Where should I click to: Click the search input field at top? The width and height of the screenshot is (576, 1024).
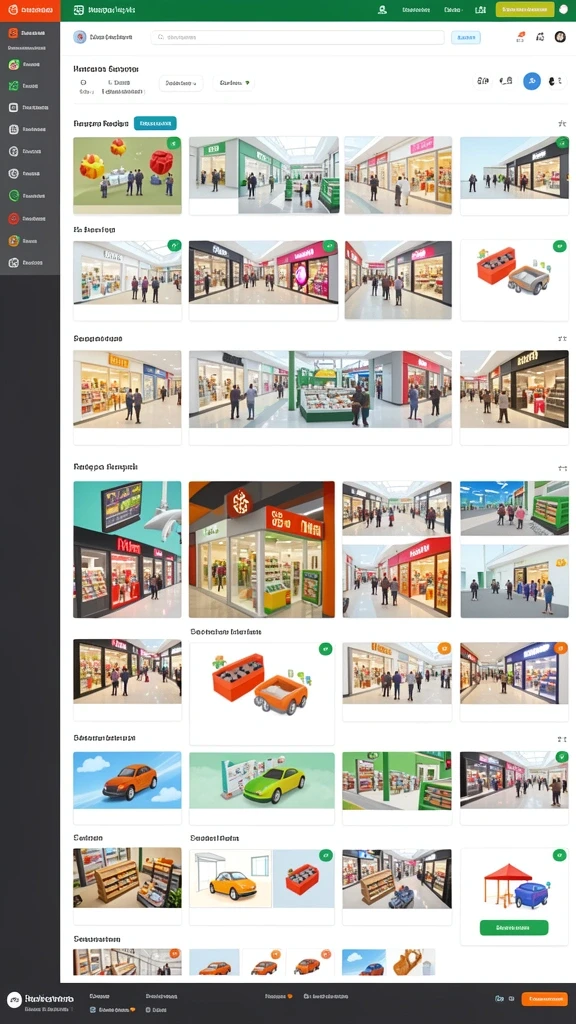[x=297, y=37]
